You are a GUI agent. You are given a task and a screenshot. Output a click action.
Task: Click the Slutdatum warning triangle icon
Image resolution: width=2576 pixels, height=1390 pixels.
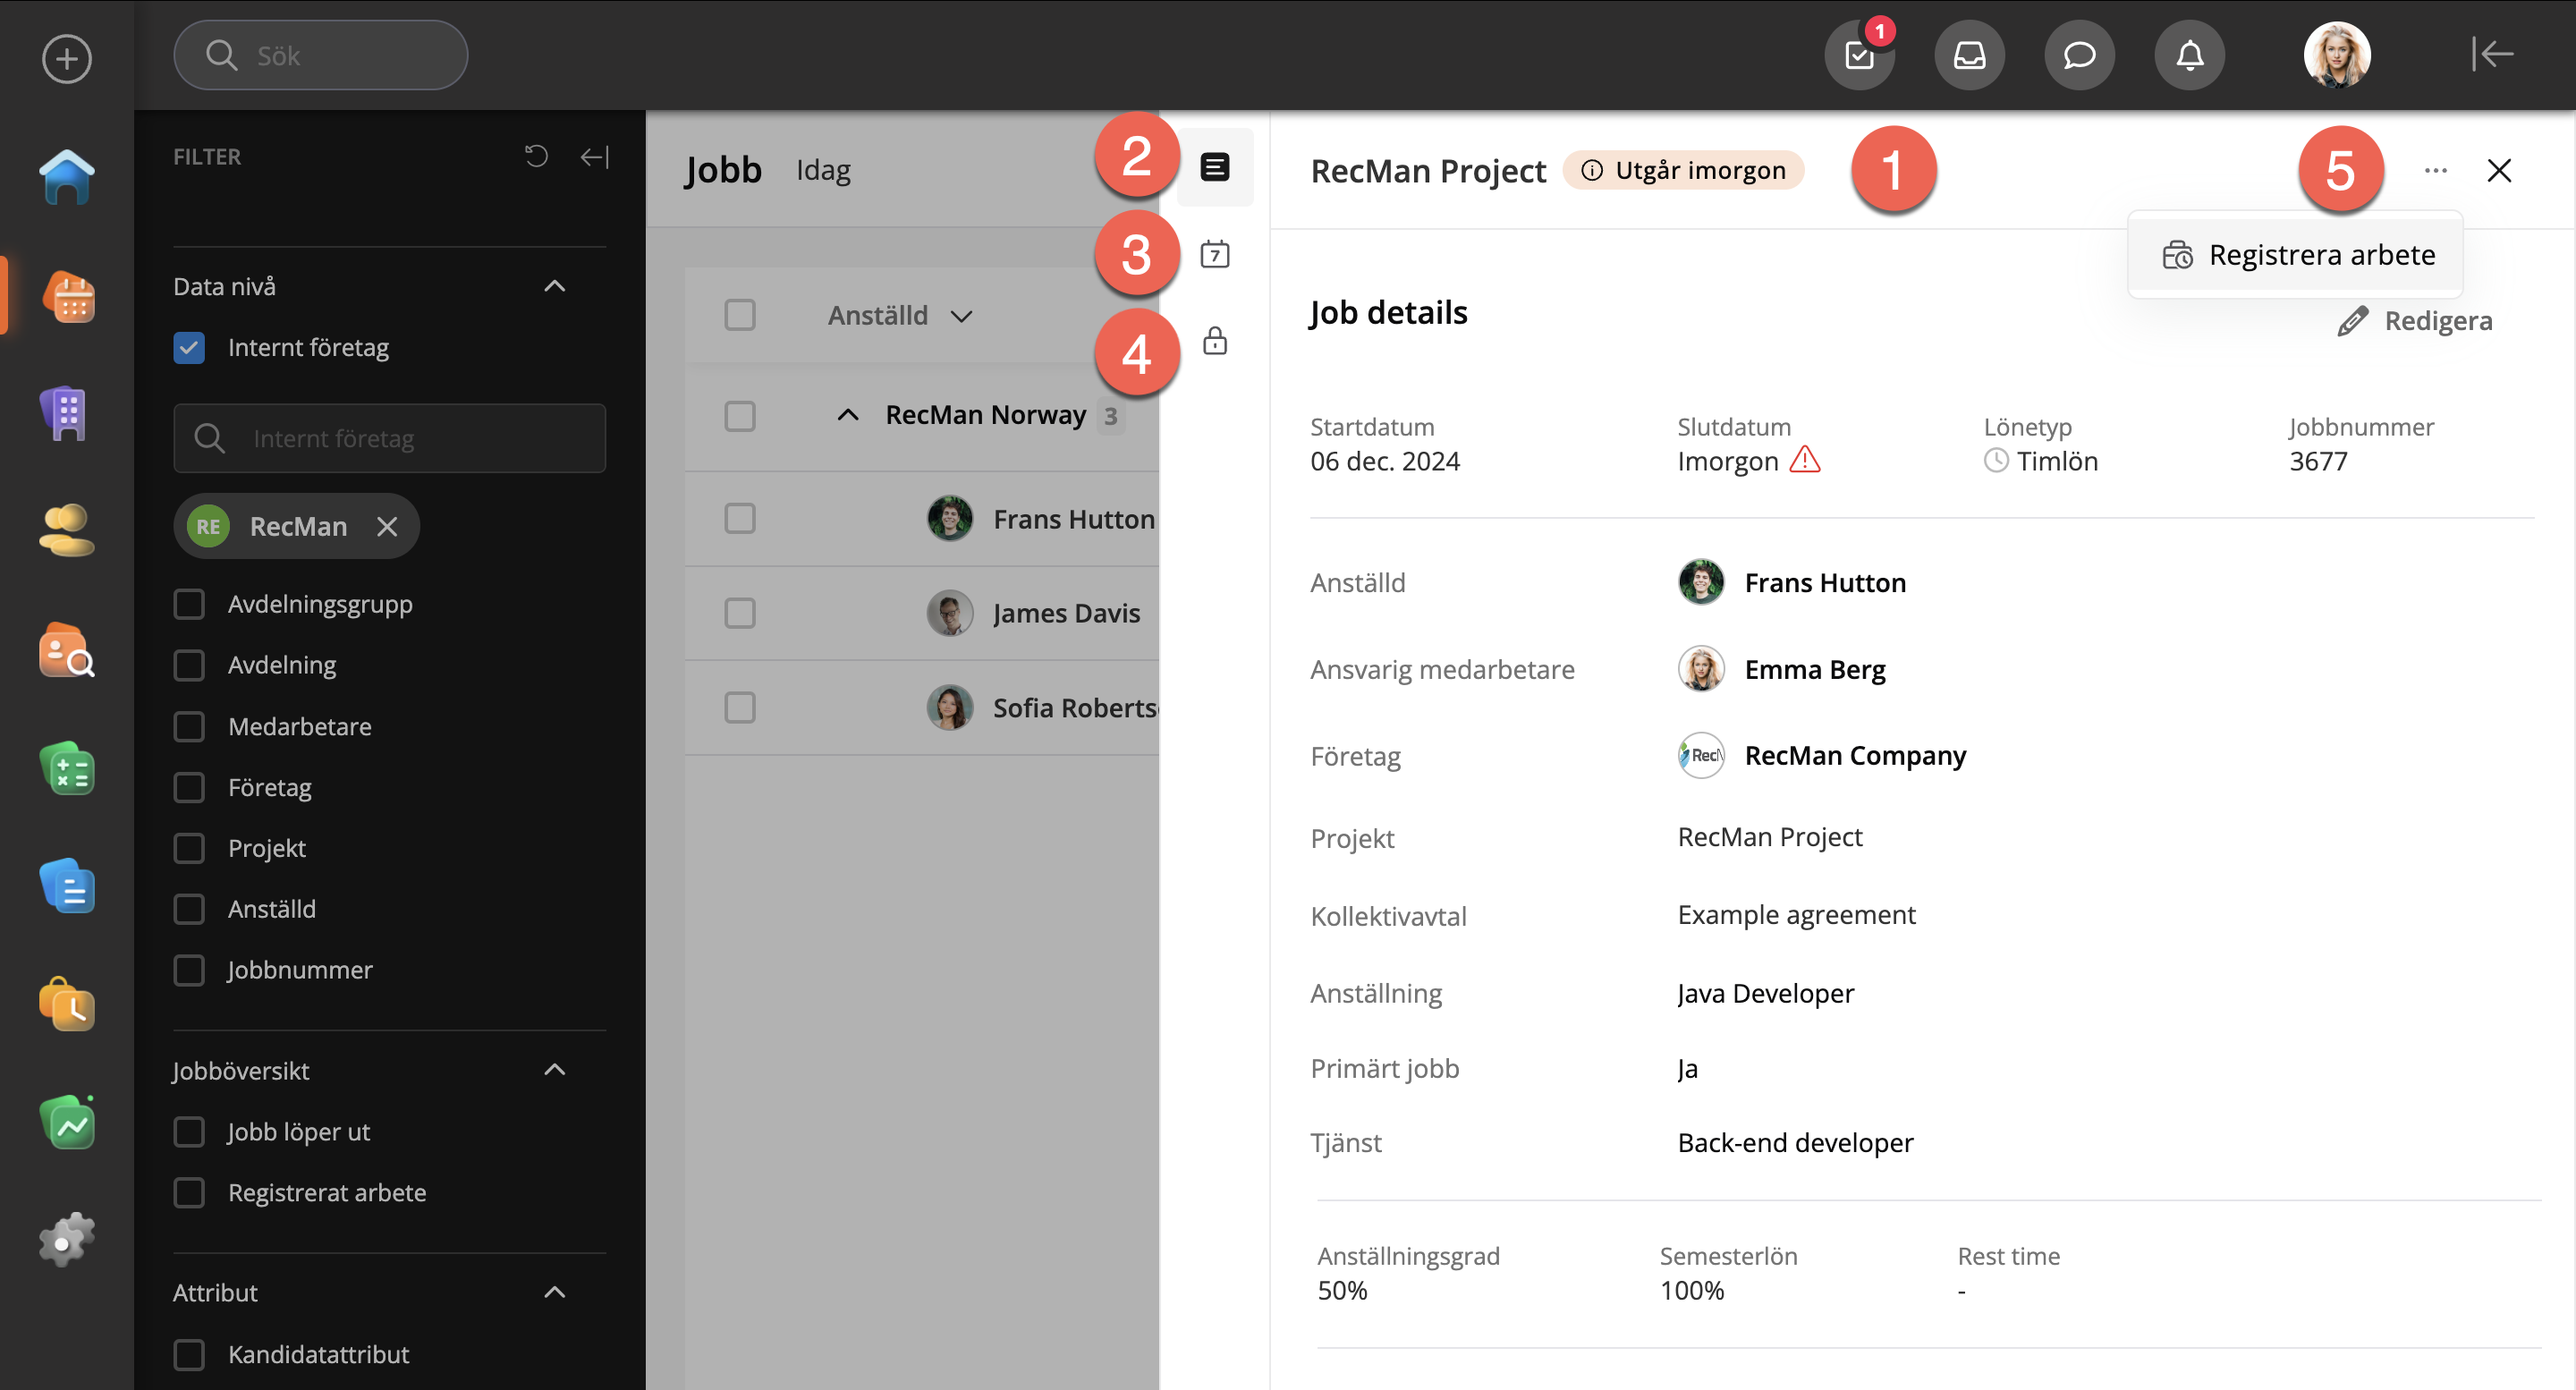coord(1805,460)
